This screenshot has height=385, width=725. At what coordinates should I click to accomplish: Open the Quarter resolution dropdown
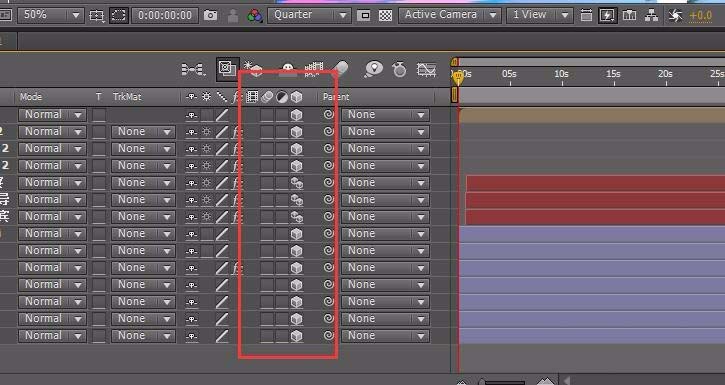coord(308,15)
